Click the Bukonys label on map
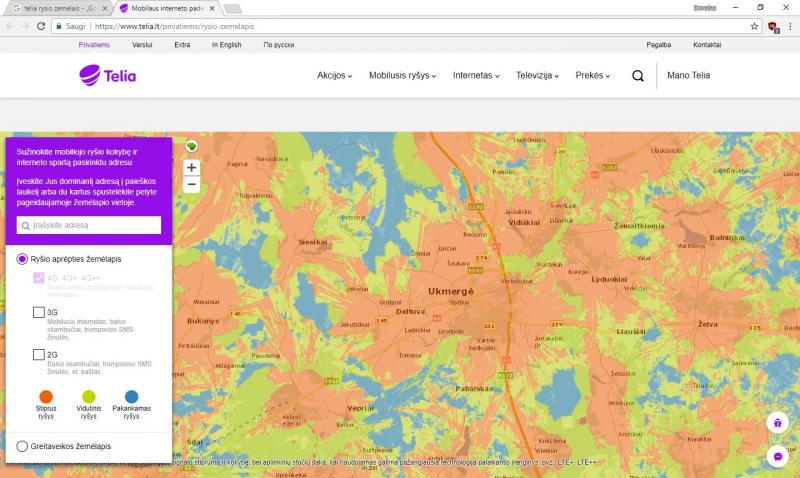The height and width of the screenshot is (478, 800). pos(203,321)
